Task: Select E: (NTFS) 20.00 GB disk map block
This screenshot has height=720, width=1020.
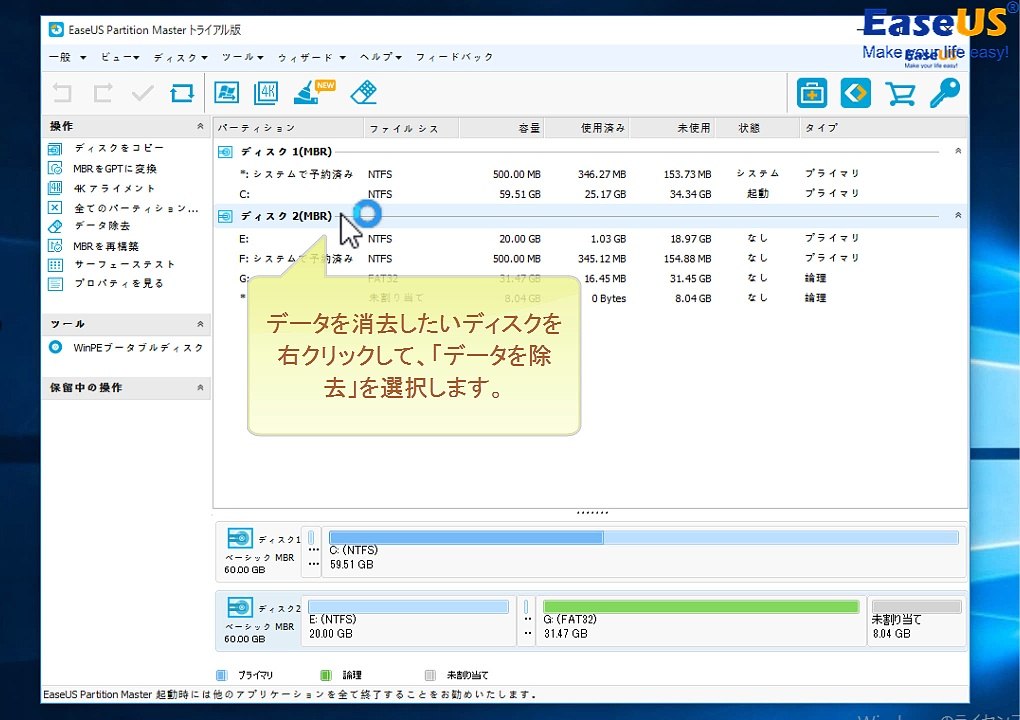Action: click(x=409, y=620)
